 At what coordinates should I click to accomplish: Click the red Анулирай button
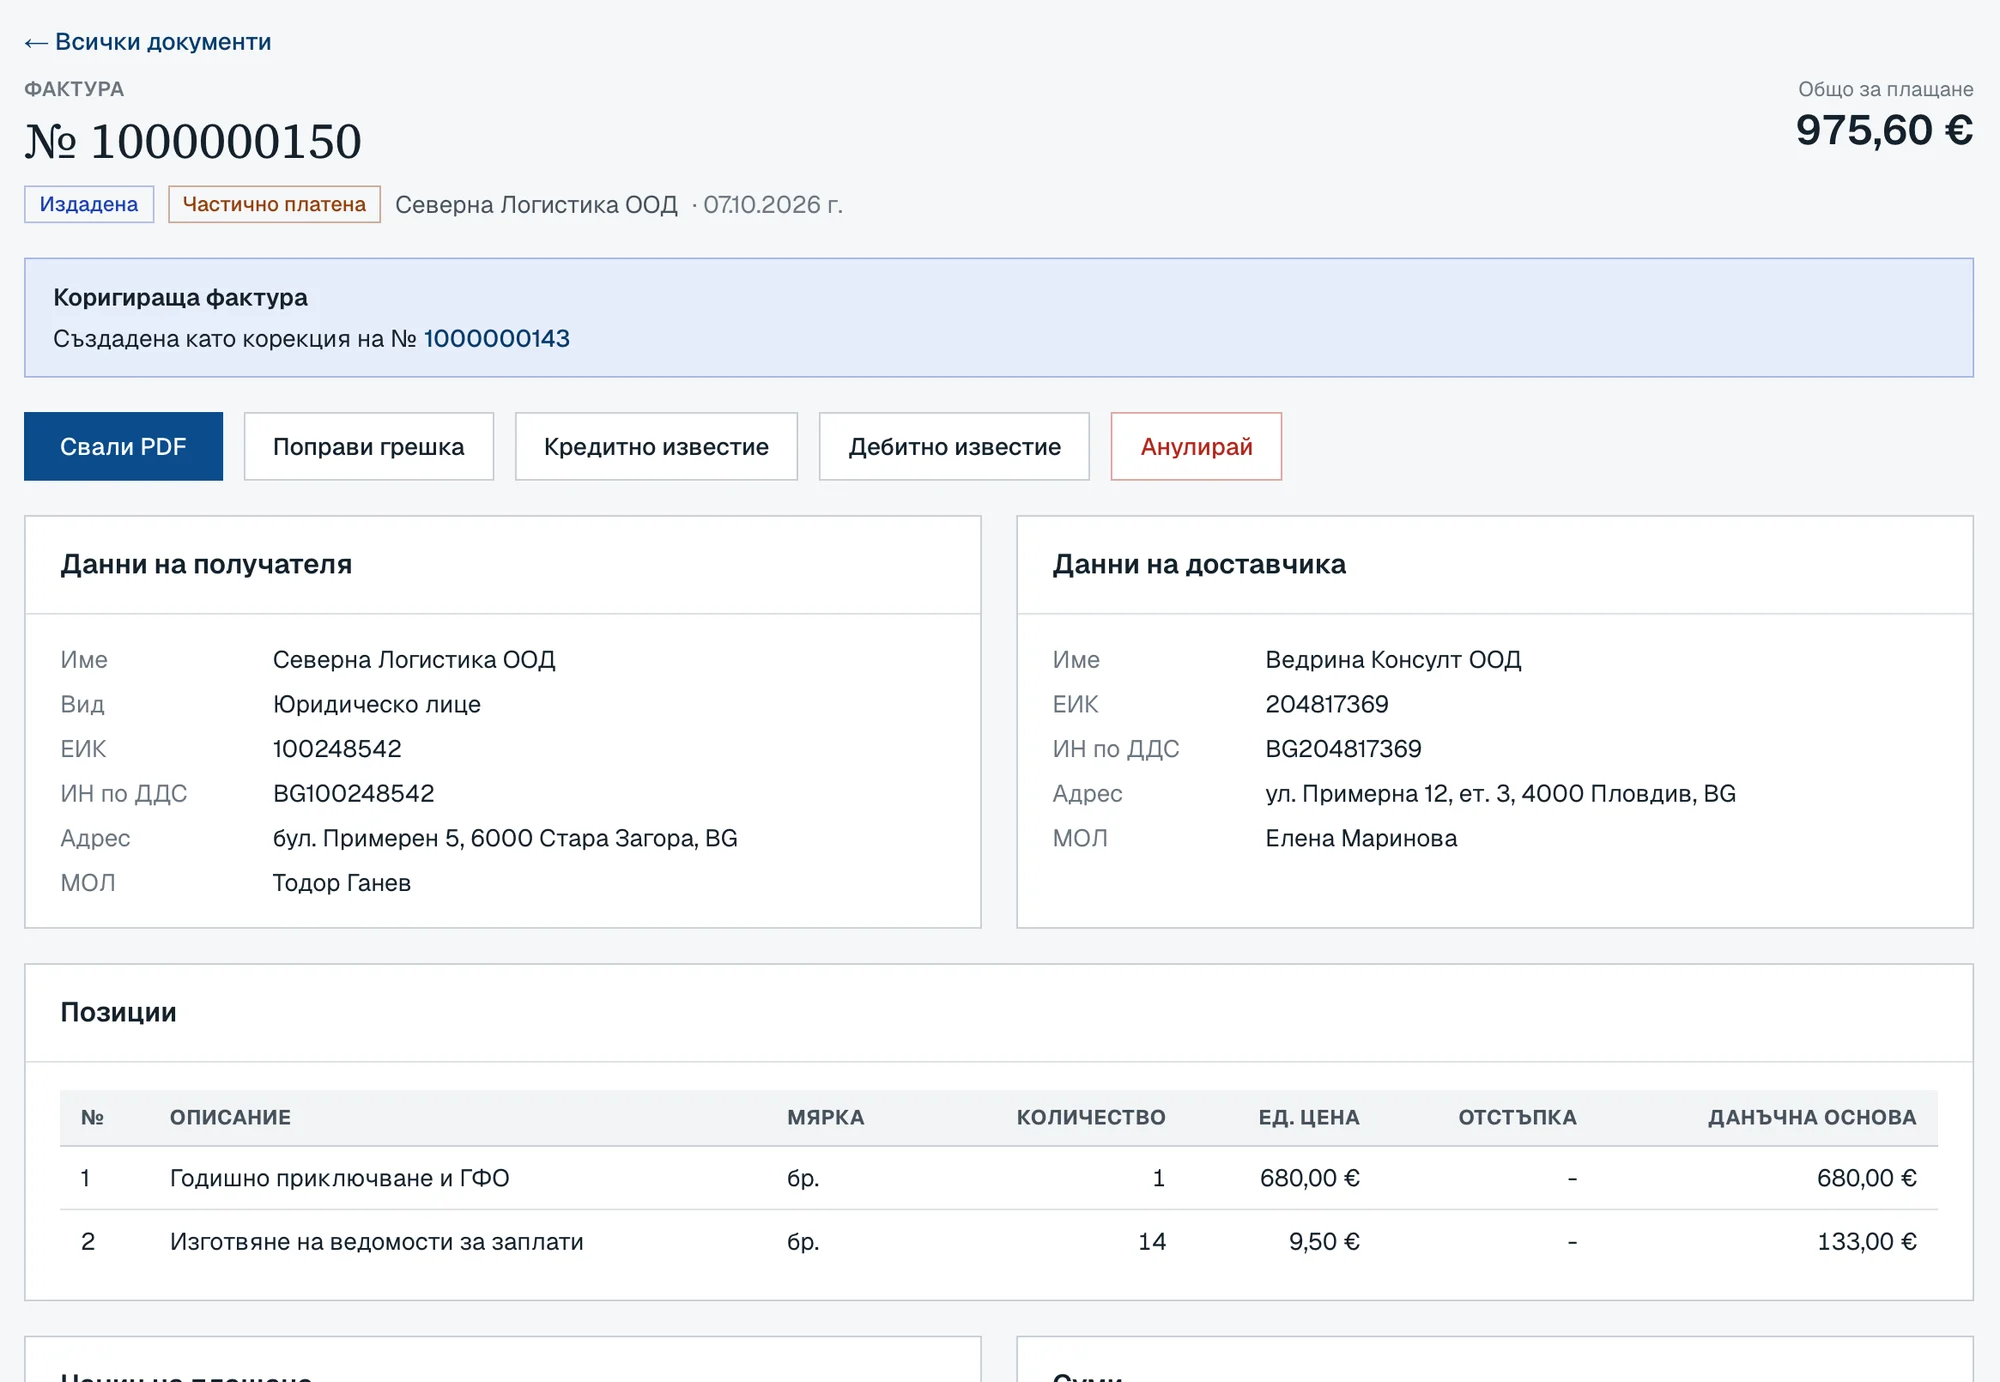click(1196, 446)
